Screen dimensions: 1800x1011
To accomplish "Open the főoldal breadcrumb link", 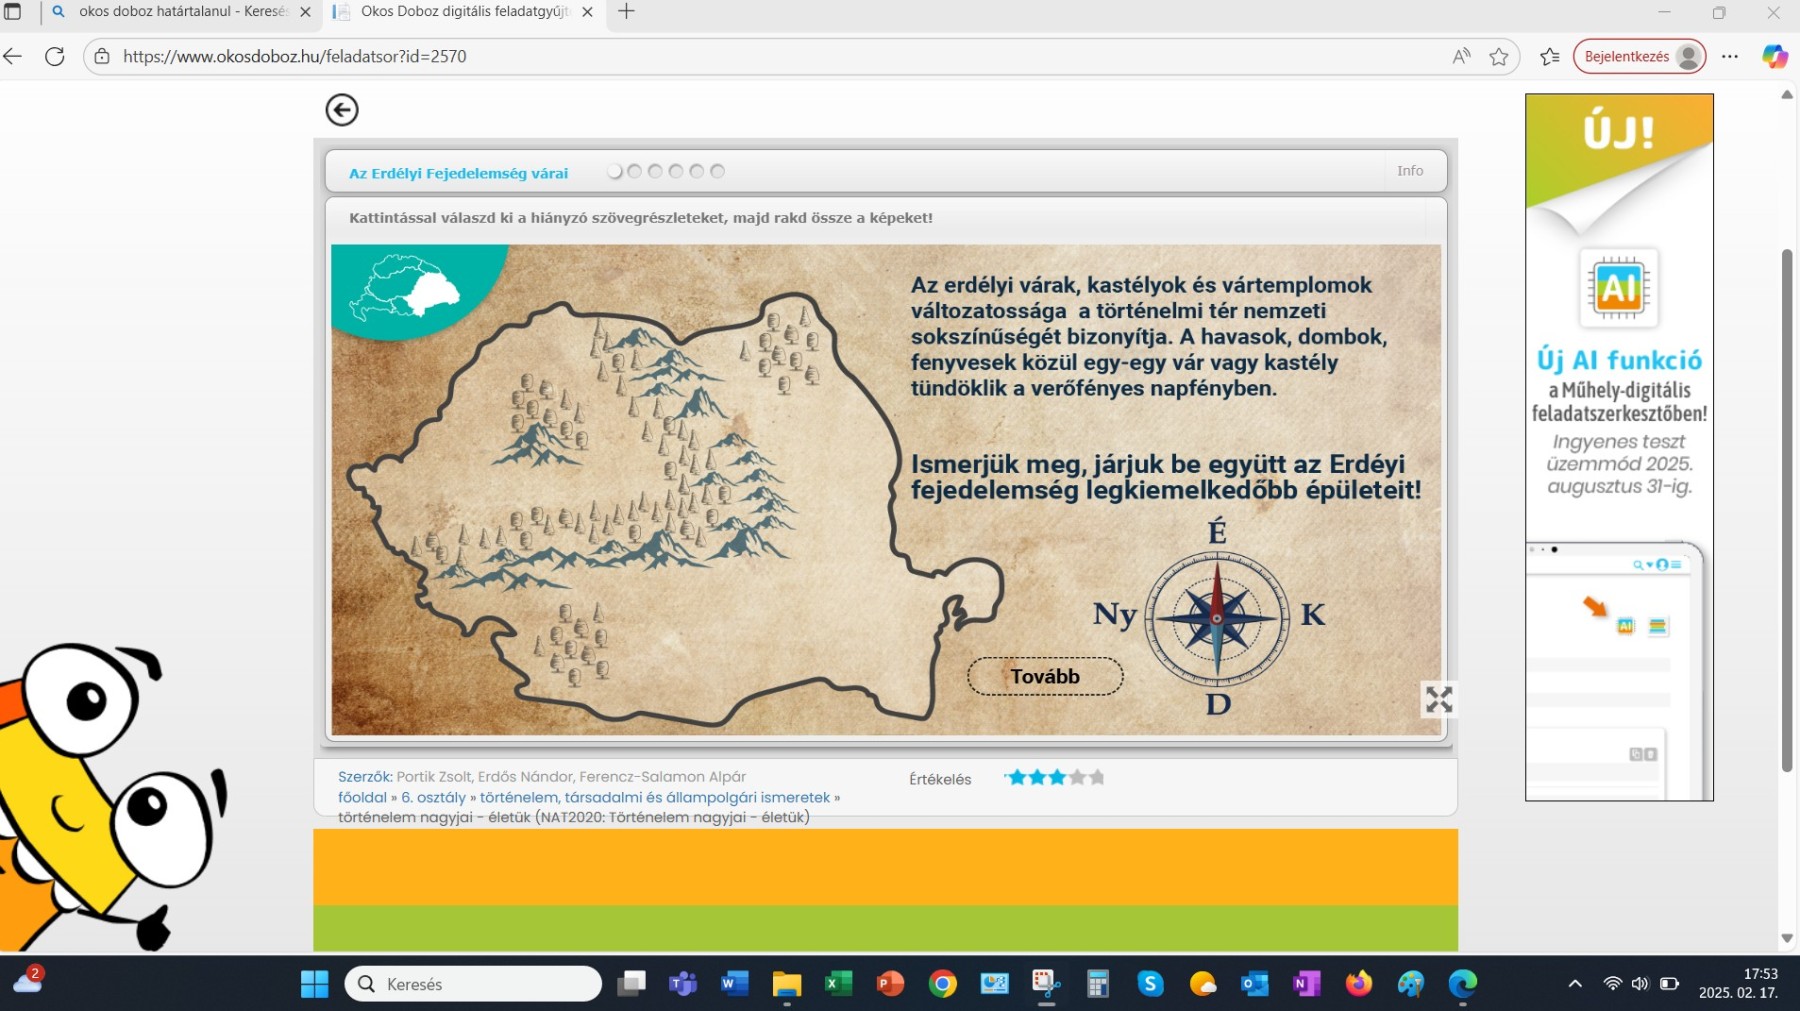I will 362,797.
